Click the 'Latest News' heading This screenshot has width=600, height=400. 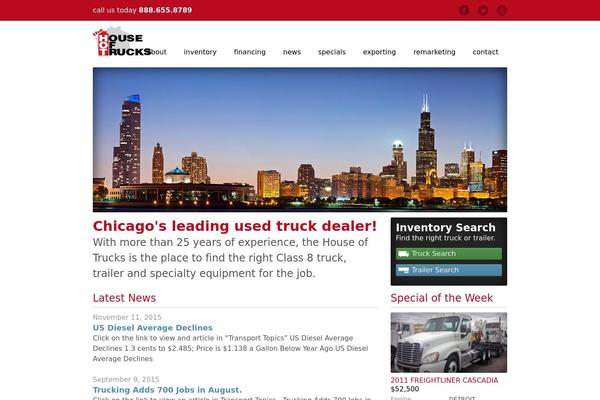tap(124, 298)
